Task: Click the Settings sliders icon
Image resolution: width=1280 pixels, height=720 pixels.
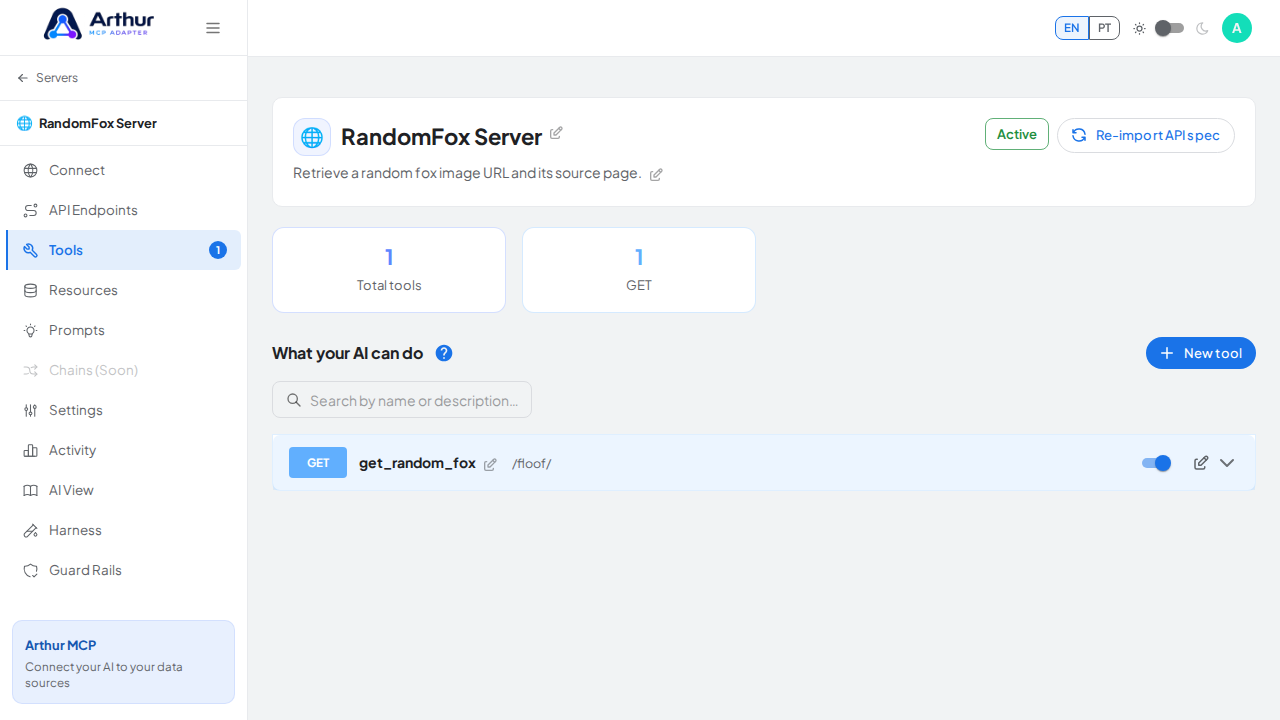Action: 30,410
